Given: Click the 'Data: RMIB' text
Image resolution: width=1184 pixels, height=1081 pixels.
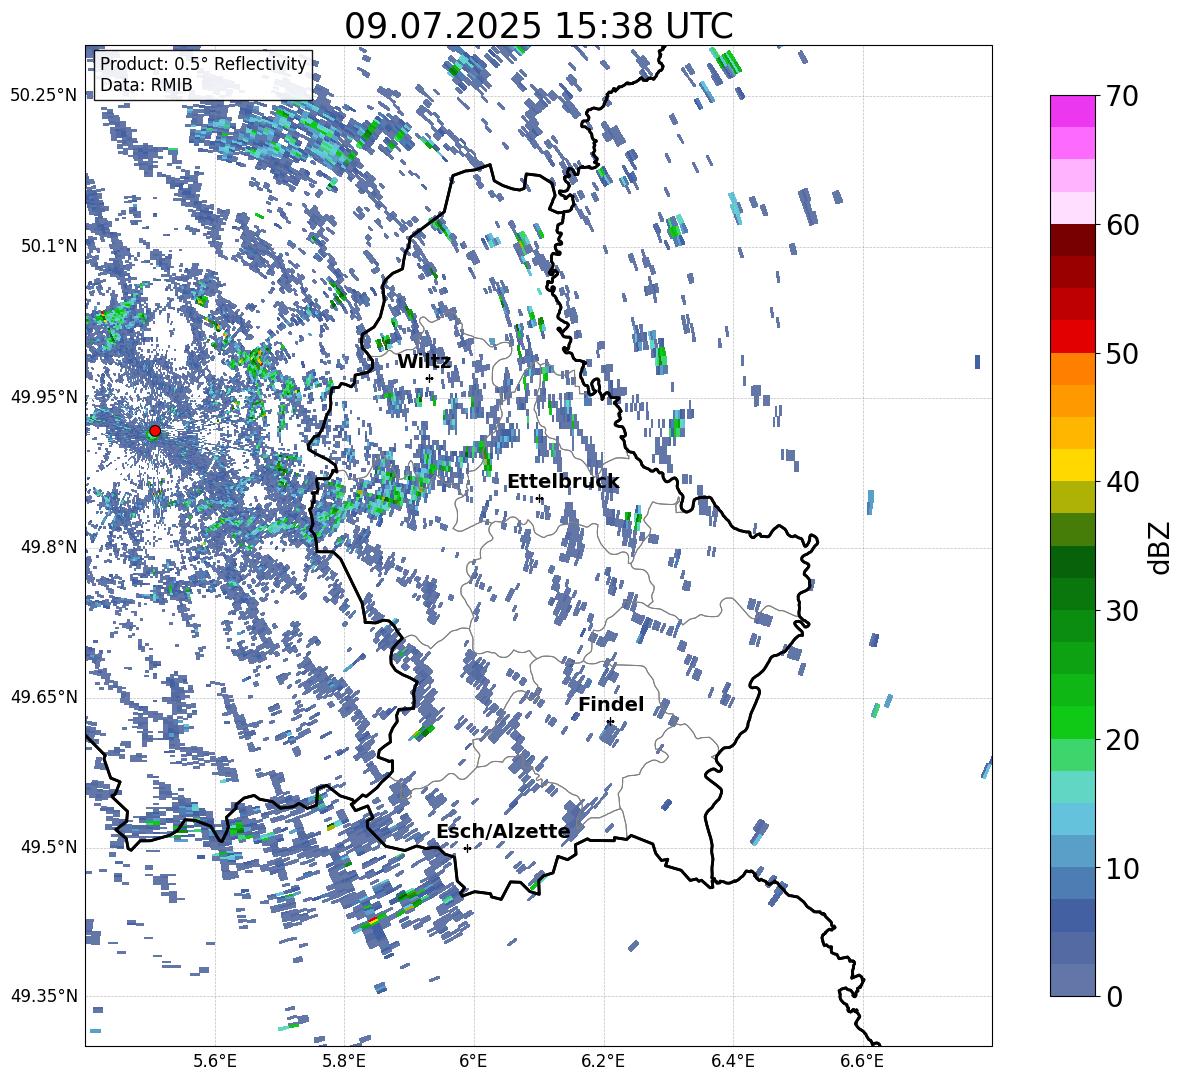Looking at the screenshot, I should (146, 85).
